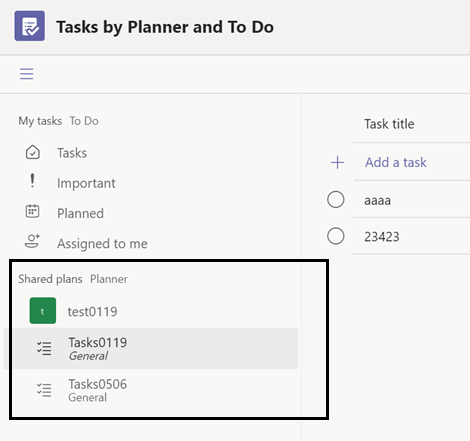Mark task aaaa as complete
The image size is (470, 441).
[336, 200]
